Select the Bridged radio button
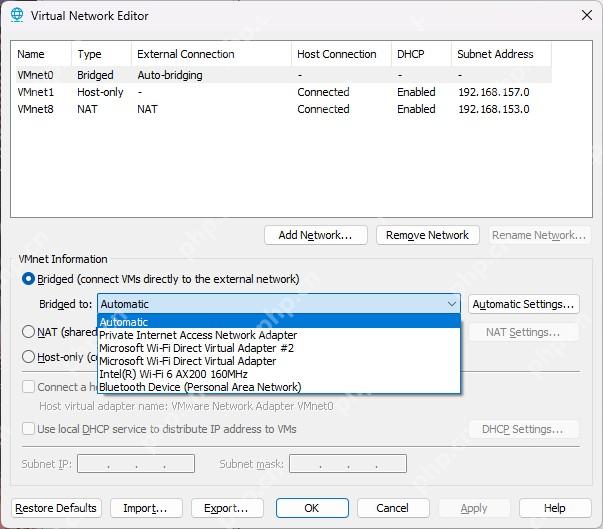Viewport: 603px width, 529px height. [x=28, y=279]
